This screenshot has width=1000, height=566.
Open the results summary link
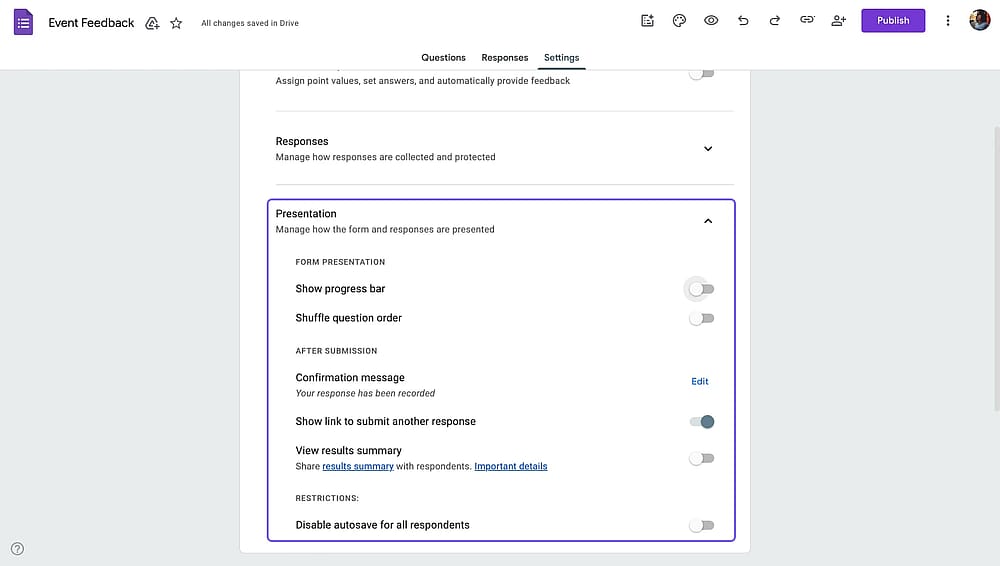tap(358, 466)
